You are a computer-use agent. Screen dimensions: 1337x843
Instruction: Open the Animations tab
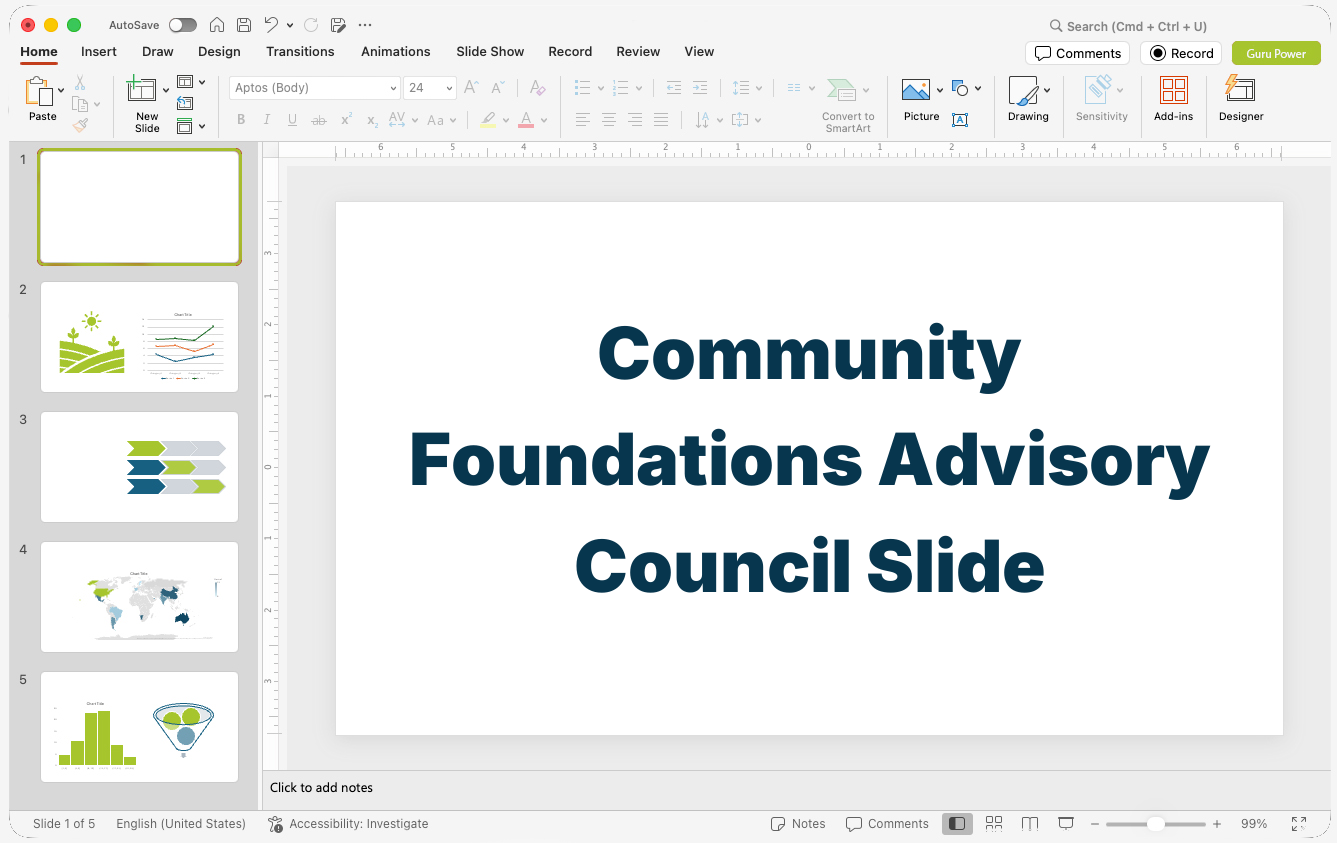[x=396, y=51]
